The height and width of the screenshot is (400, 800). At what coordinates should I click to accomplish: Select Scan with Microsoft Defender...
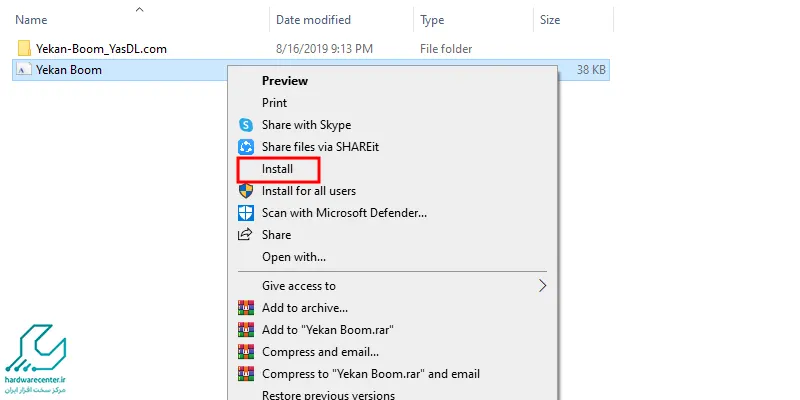[x=344, y=213]
